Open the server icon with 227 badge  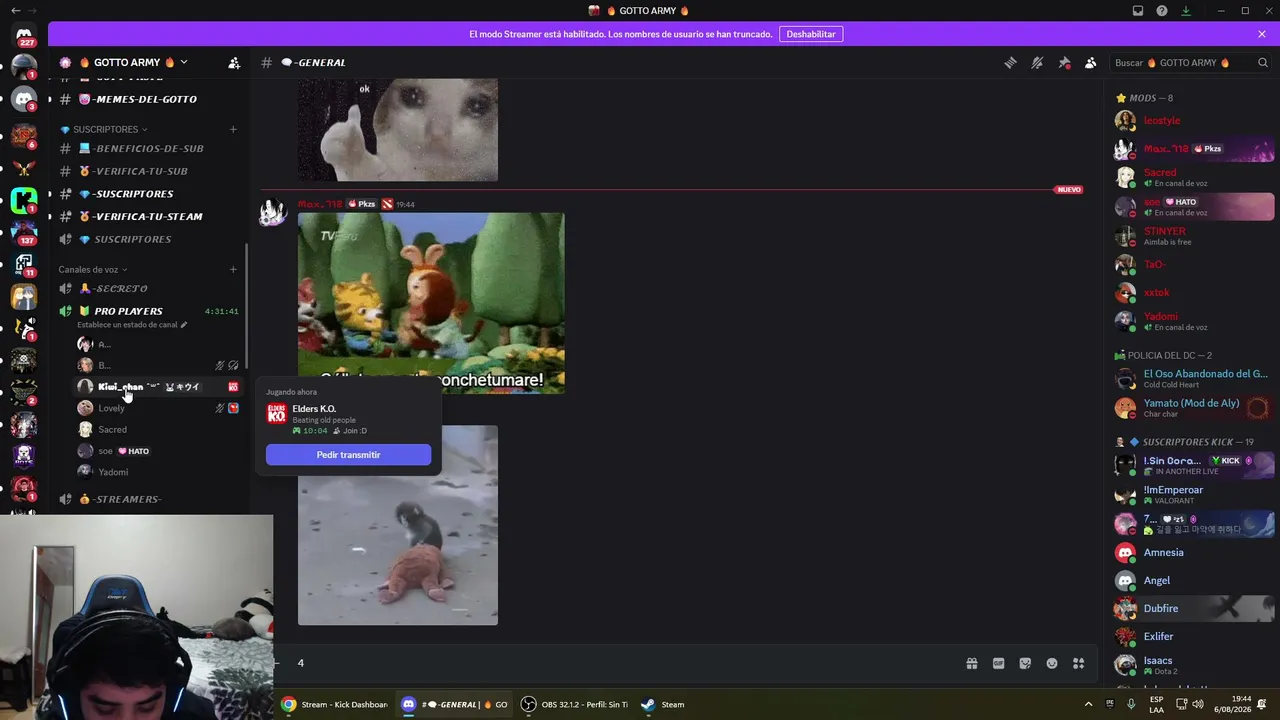[24, 35]
